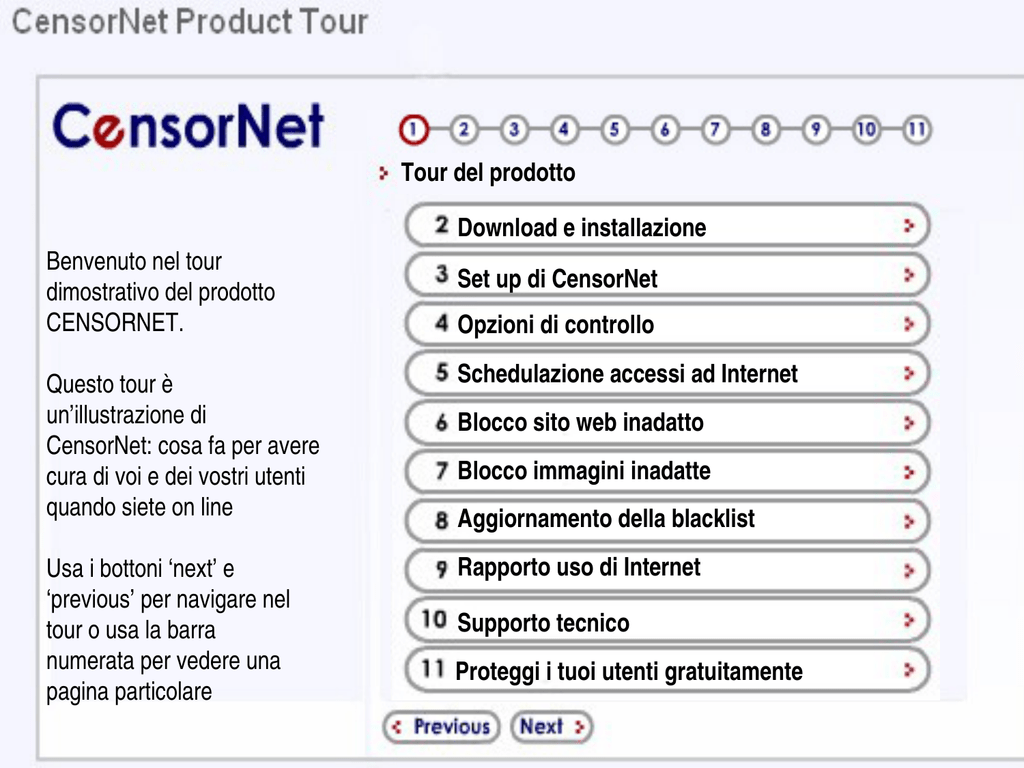
Task: Jump to step 10 numbered circle
Action: (x=866, y=129)
